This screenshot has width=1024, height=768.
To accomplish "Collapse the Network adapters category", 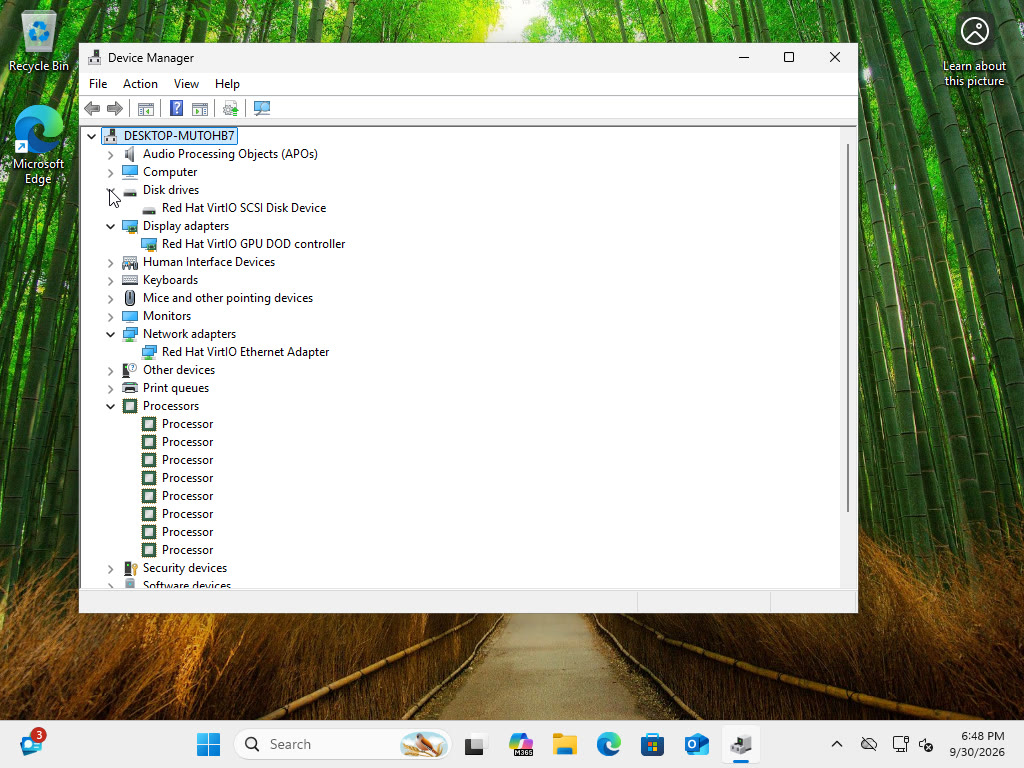I will coord(110,334).
